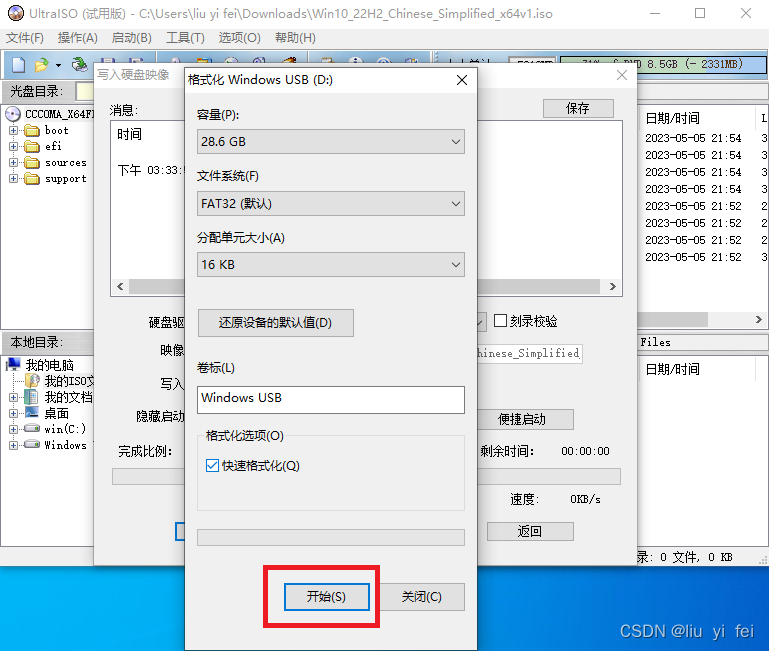
Task: Toggle the 快速格式化(Q) checkbox
Action: coord(212,466)
